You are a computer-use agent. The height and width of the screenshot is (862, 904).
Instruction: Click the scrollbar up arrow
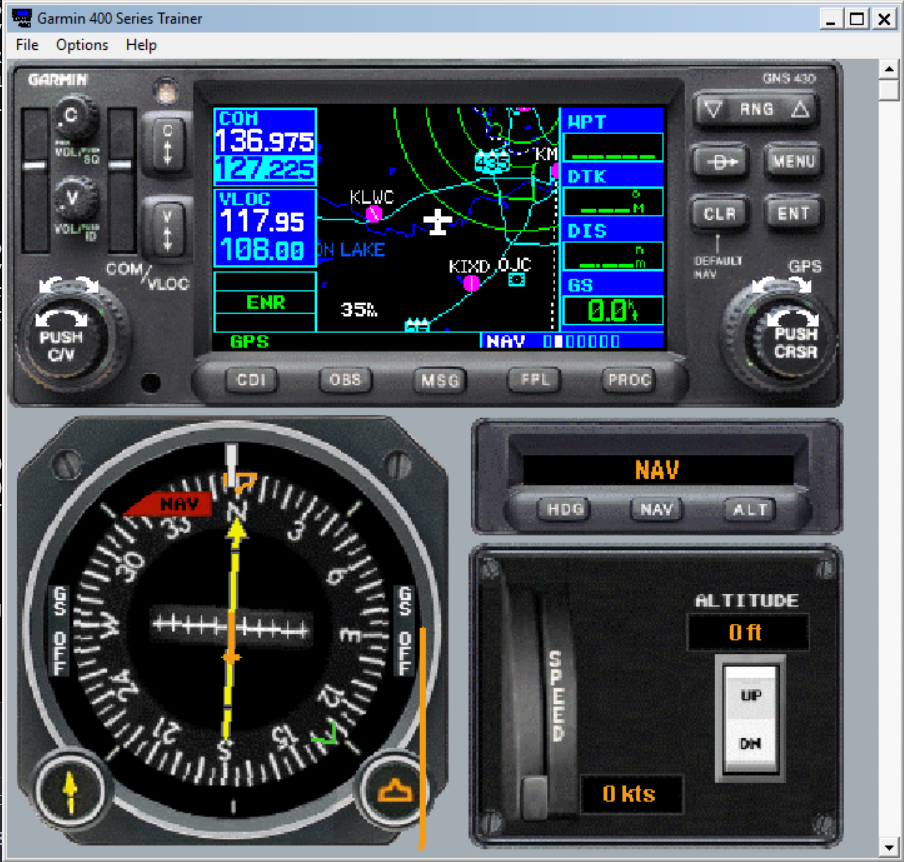click(x=889, y=69)
